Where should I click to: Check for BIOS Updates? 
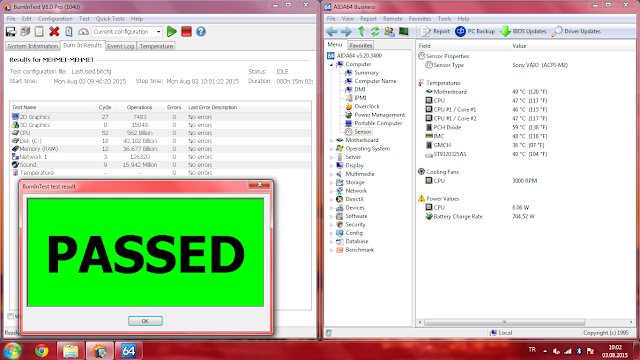523,31
